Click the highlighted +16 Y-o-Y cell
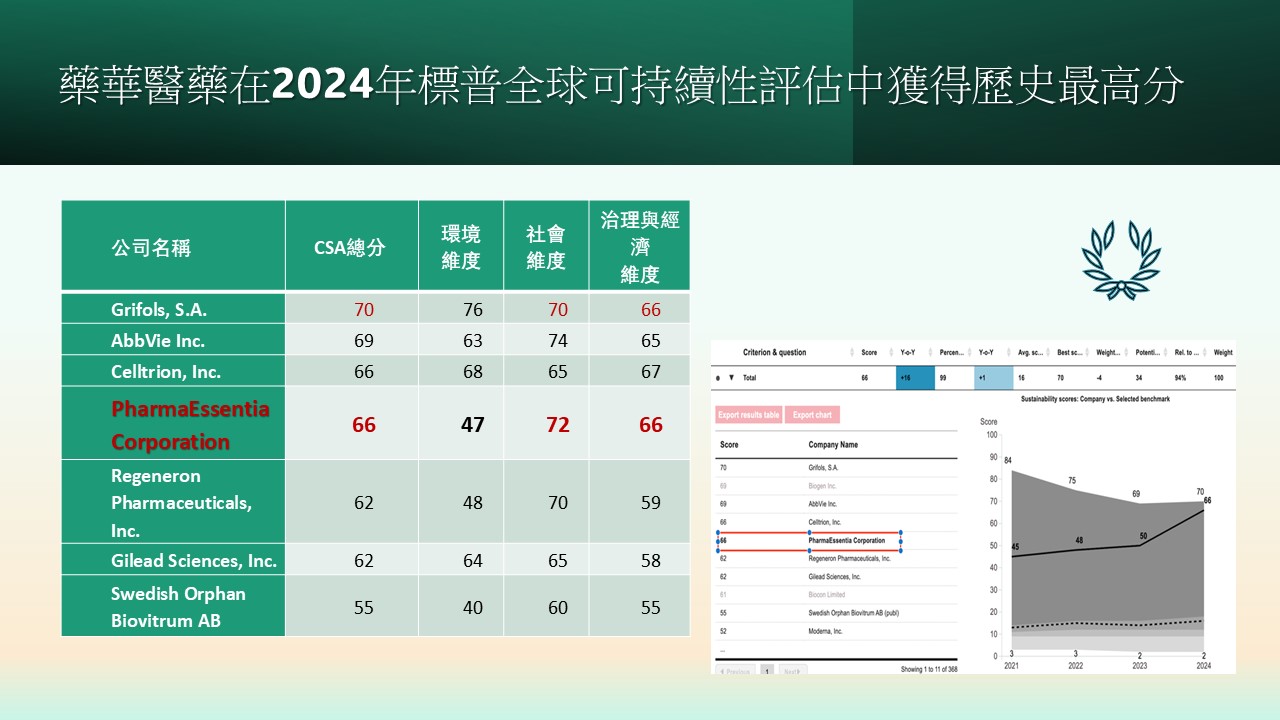1280x720 pixels. pyautogui.click(x=915, y=378)
